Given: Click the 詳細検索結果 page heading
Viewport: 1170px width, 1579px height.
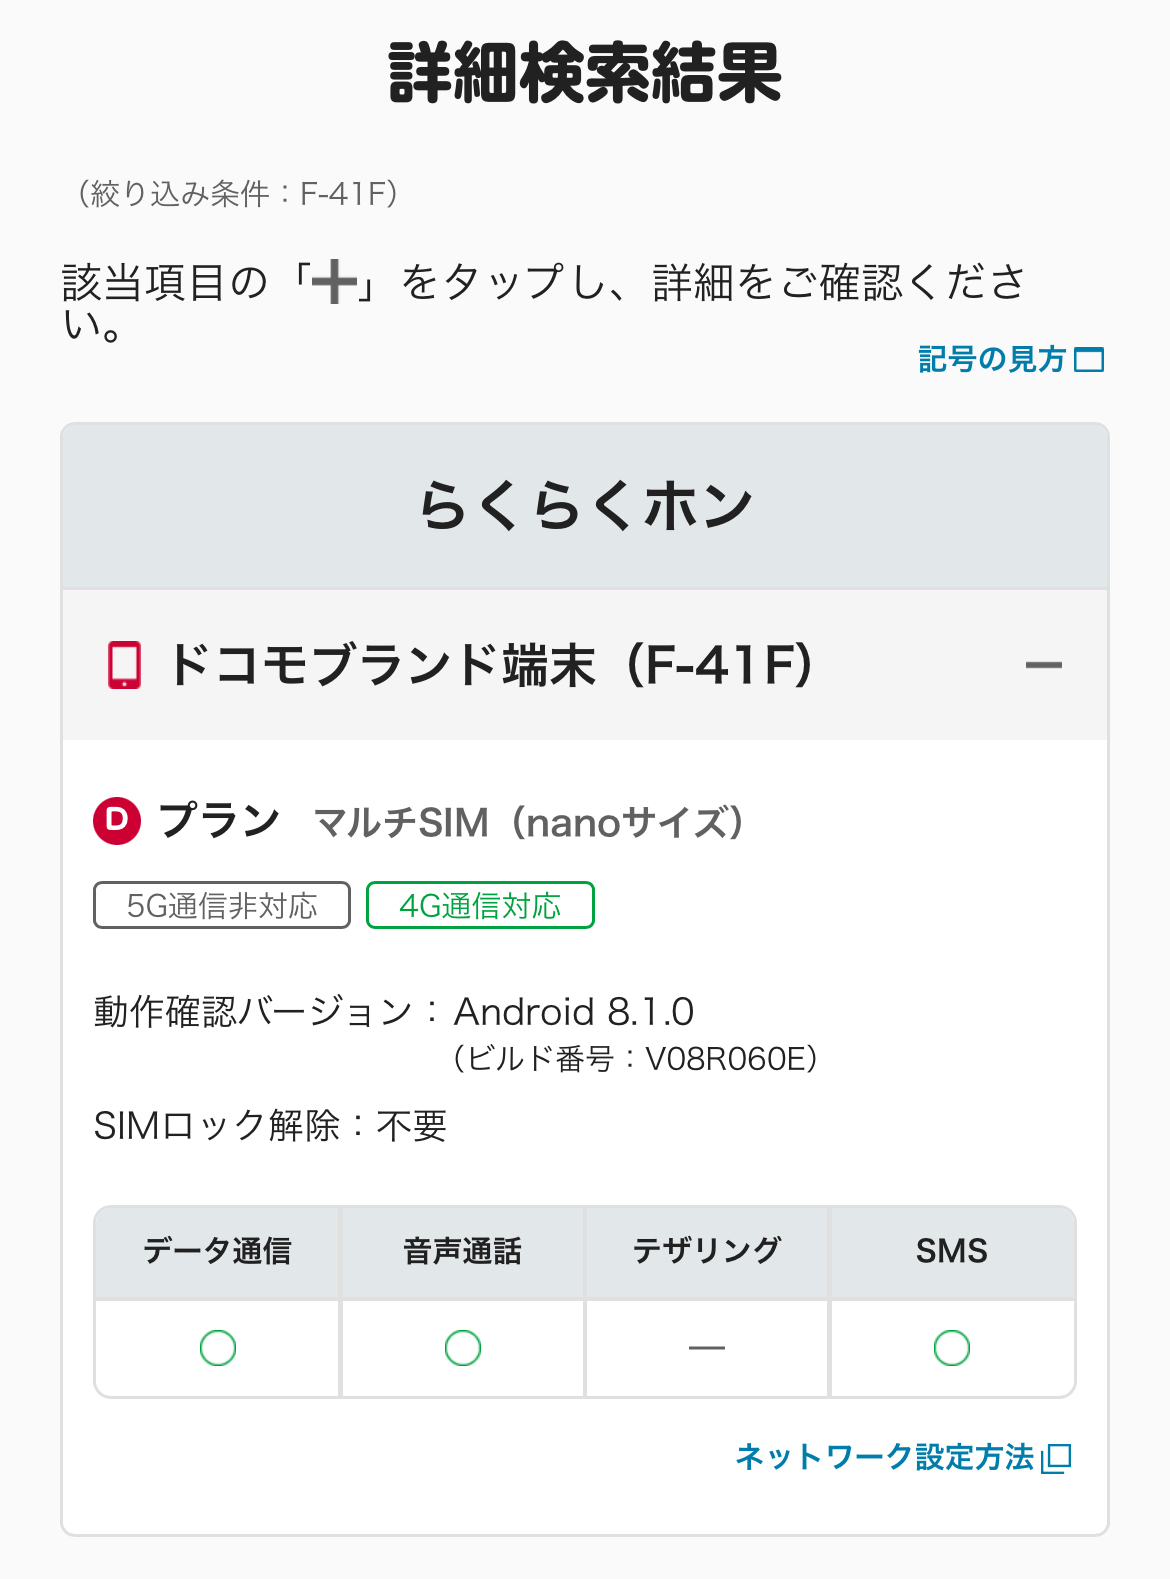Looking at the screenshot, I should [585, 73].
